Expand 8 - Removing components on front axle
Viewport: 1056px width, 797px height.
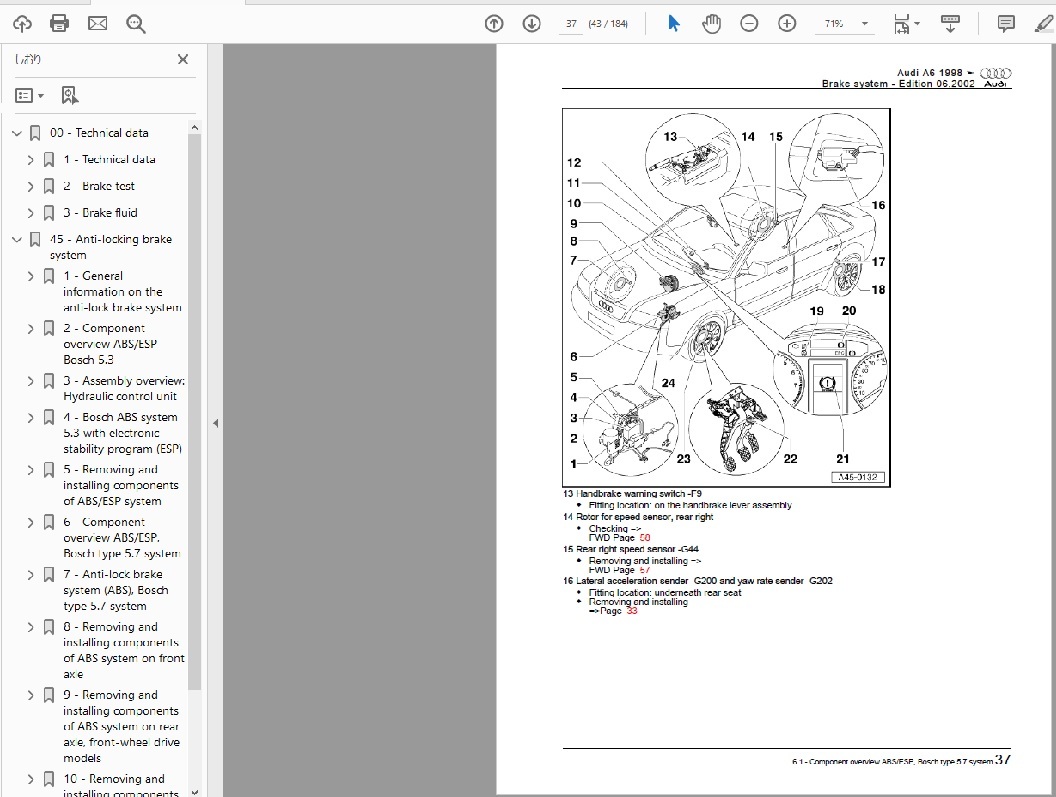click(30, 627)
